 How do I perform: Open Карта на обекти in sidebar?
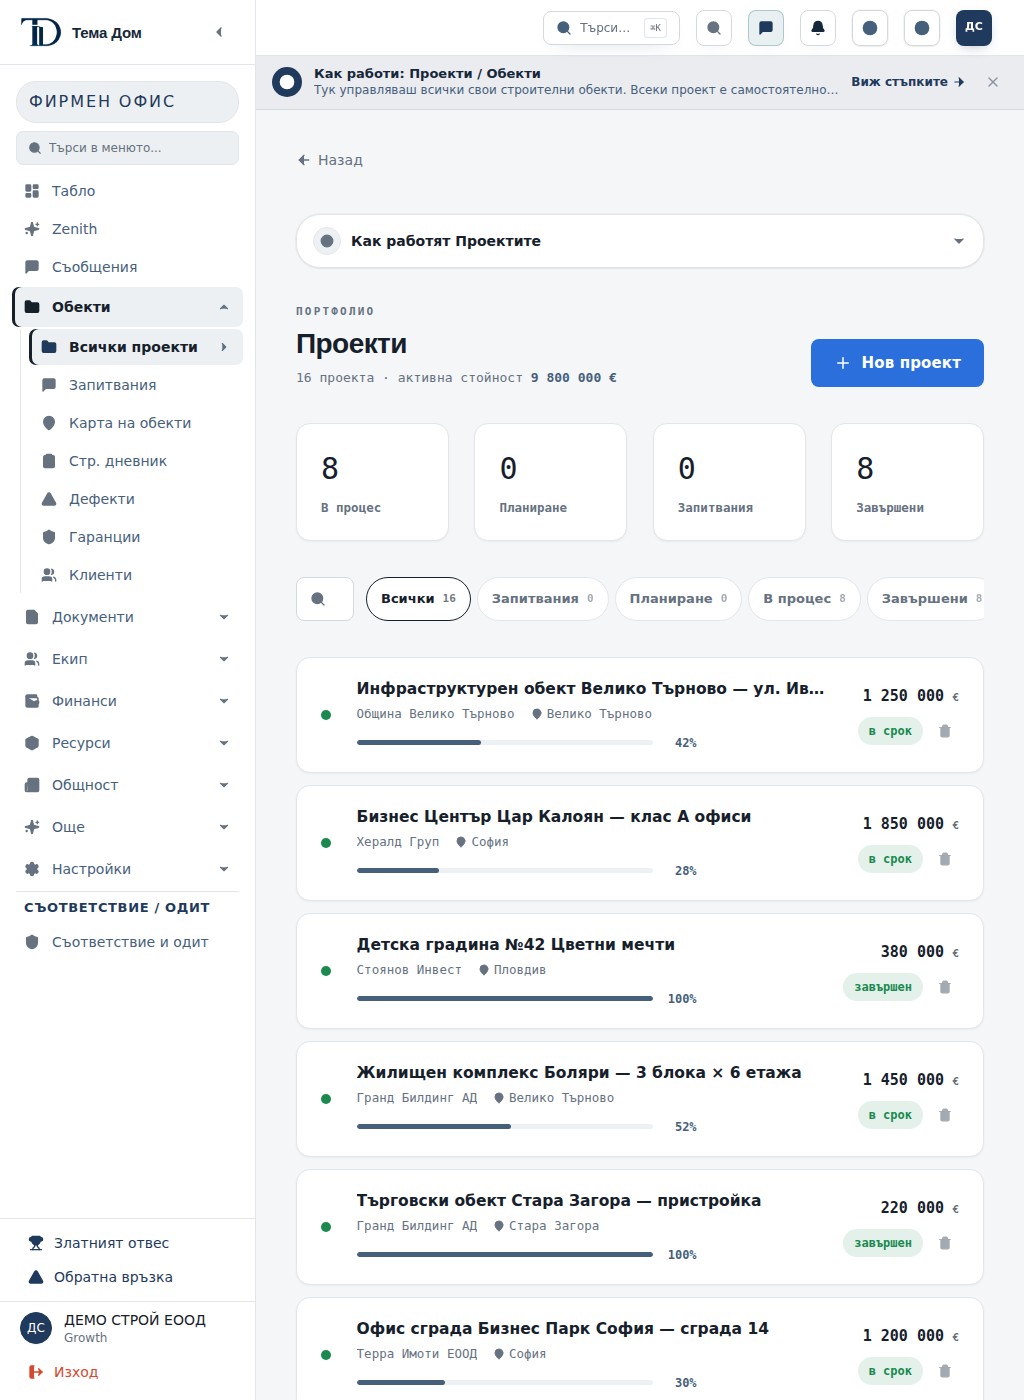(x=136, y=423)
